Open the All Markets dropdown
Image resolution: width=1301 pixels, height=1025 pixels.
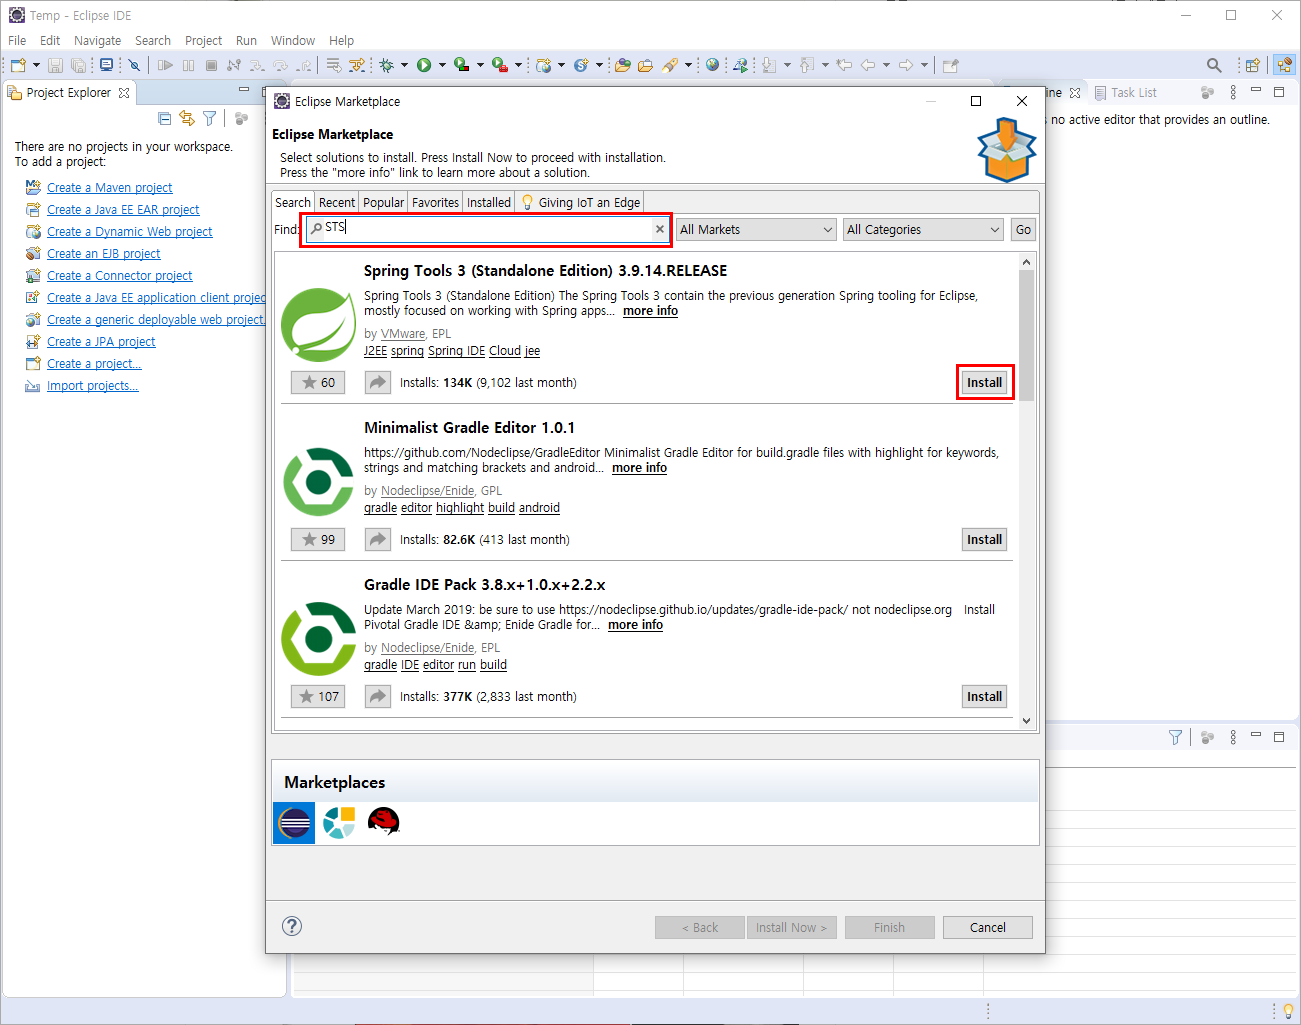point(756,229)
